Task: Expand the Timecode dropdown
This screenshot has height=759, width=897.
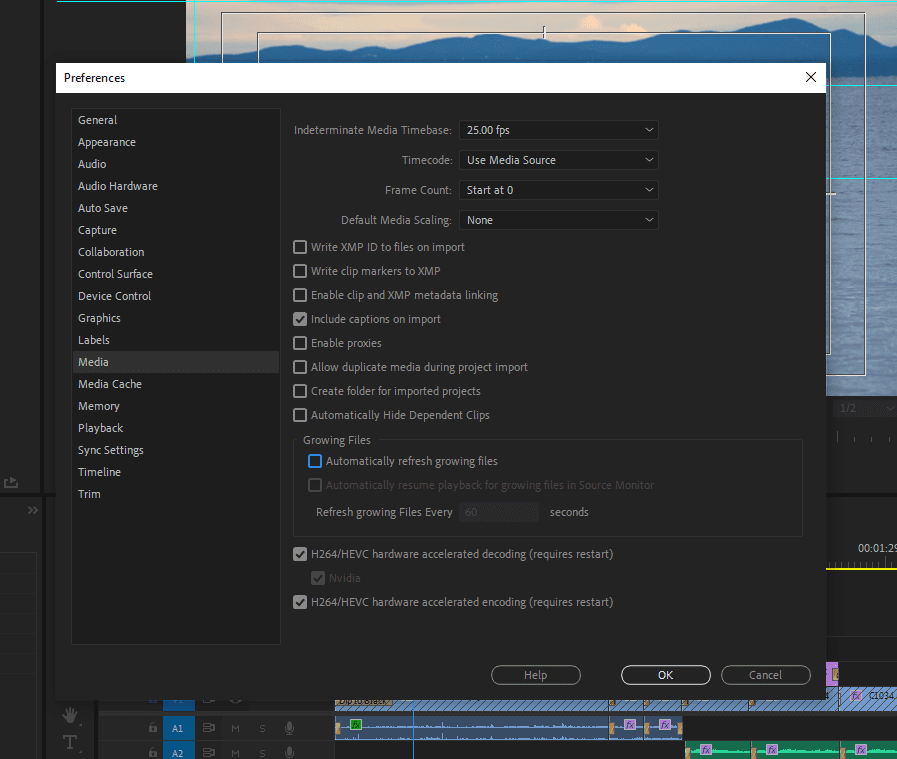Action: (558, 160)
